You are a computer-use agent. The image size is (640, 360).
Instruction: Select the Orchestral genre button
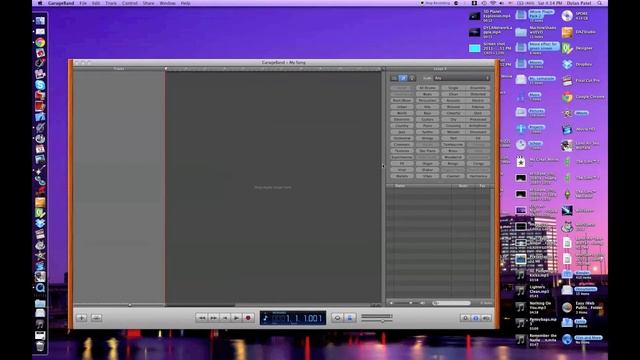(402, 138)
